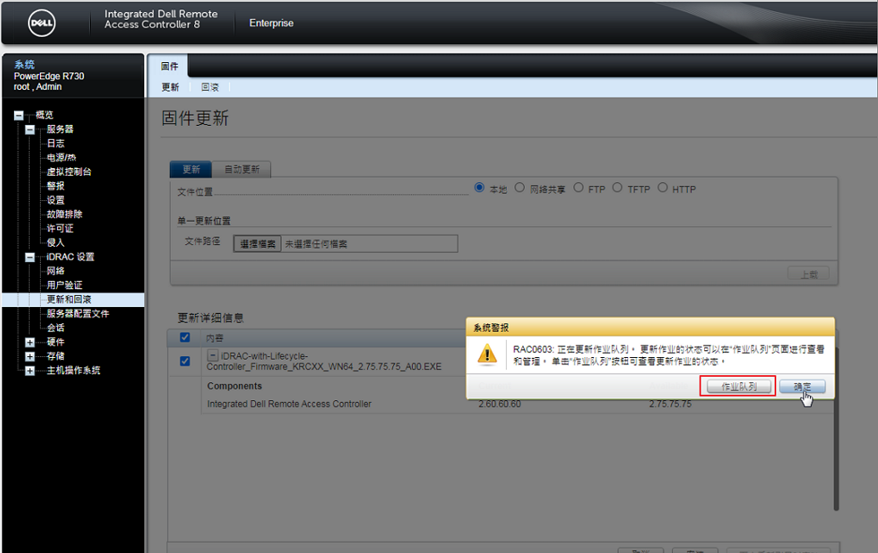This screenshot has width=878, height=553.
Task: Open 服务器配置文件 in the navigation tree
Action: (x=78, y=313)
